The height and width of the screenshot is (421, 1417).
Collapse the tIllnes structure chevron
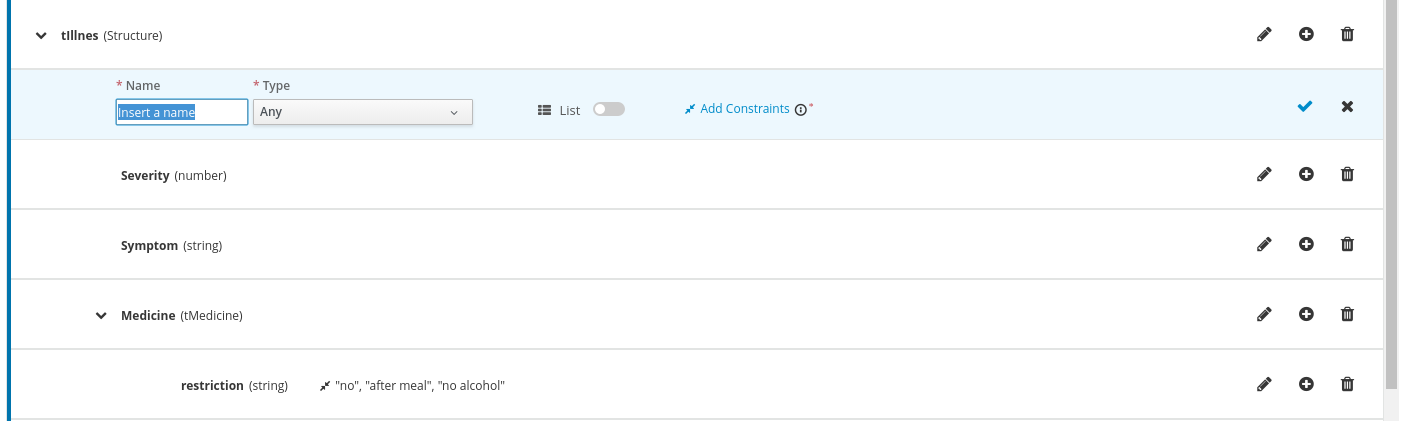pos(41,36)
